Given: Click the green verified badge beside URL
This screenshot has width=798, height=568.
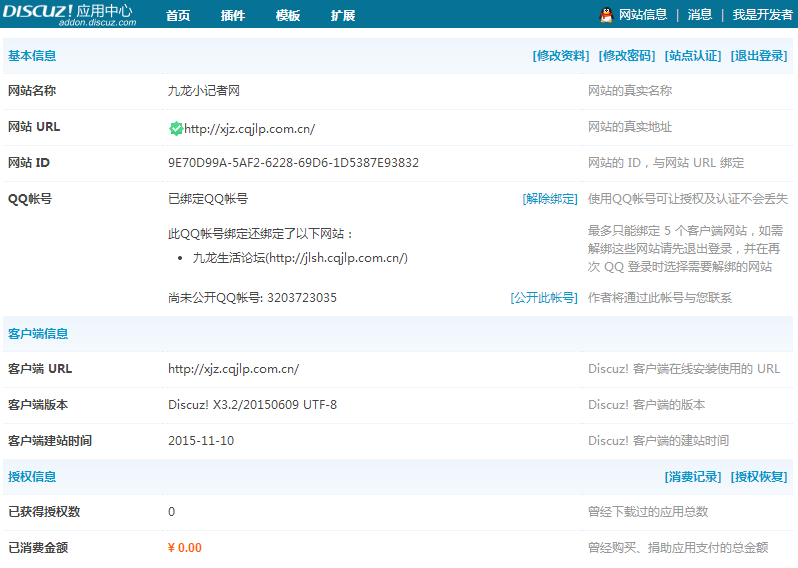Looking at the screenshot, I should click(x=176, y=128).
